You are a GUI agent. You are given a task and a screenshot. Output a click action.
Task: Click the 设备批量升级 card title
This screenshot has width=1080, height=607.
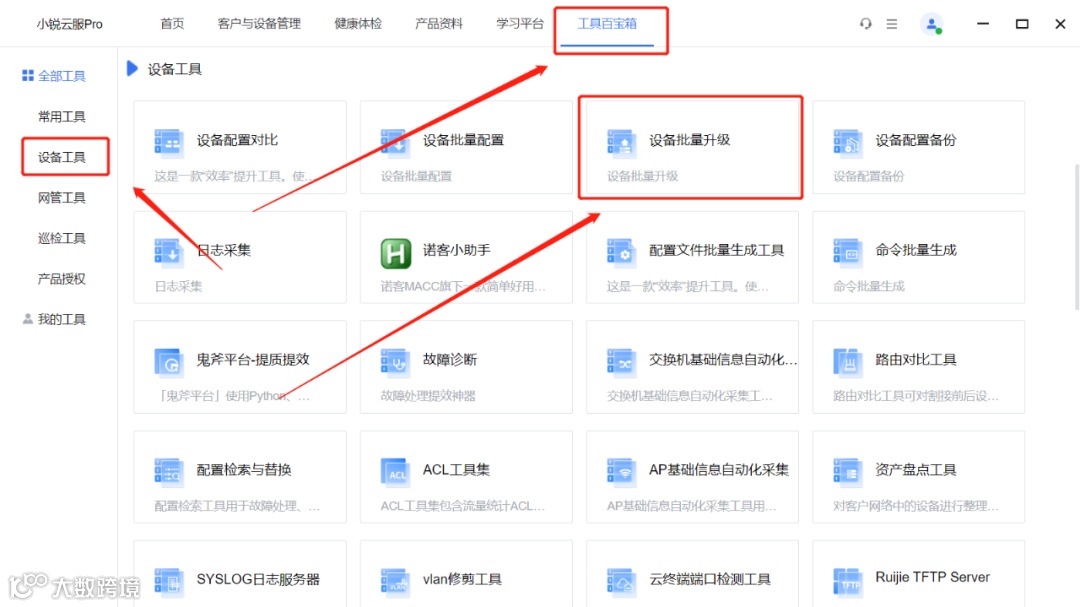pos(689,140)
